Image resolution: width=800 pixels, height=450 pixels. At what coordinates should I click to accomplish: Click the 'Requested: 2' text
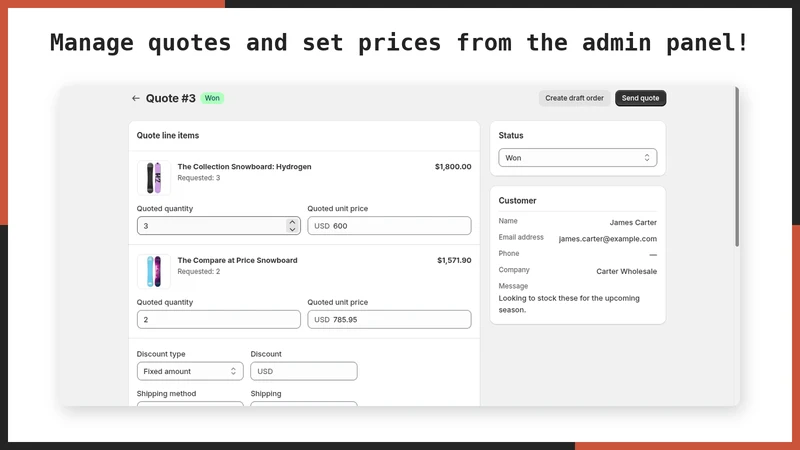pos(198,271)
